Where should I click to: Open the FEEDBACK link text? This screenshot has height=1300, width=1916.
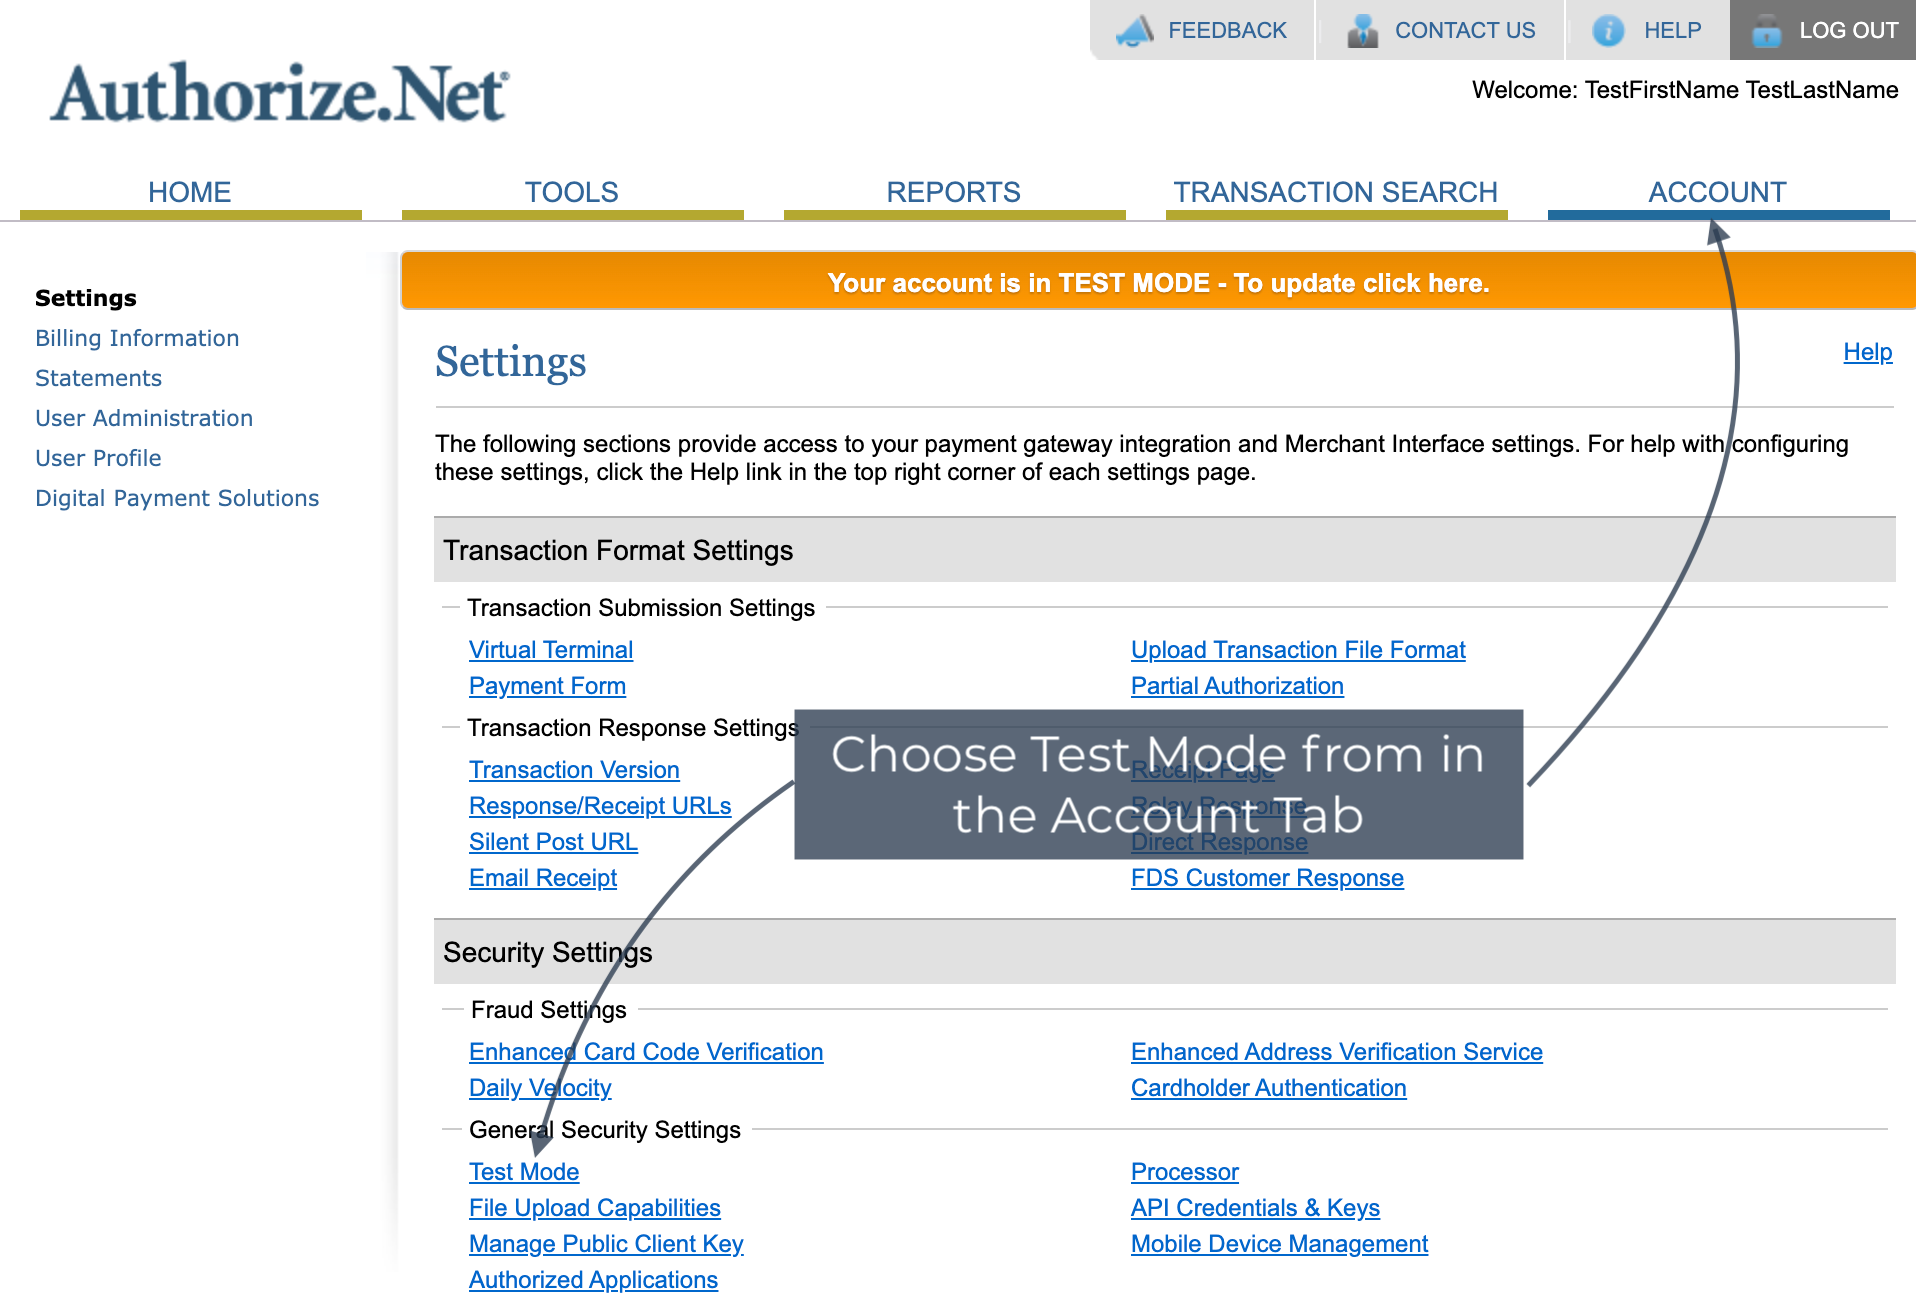(x=1227, y=31)
